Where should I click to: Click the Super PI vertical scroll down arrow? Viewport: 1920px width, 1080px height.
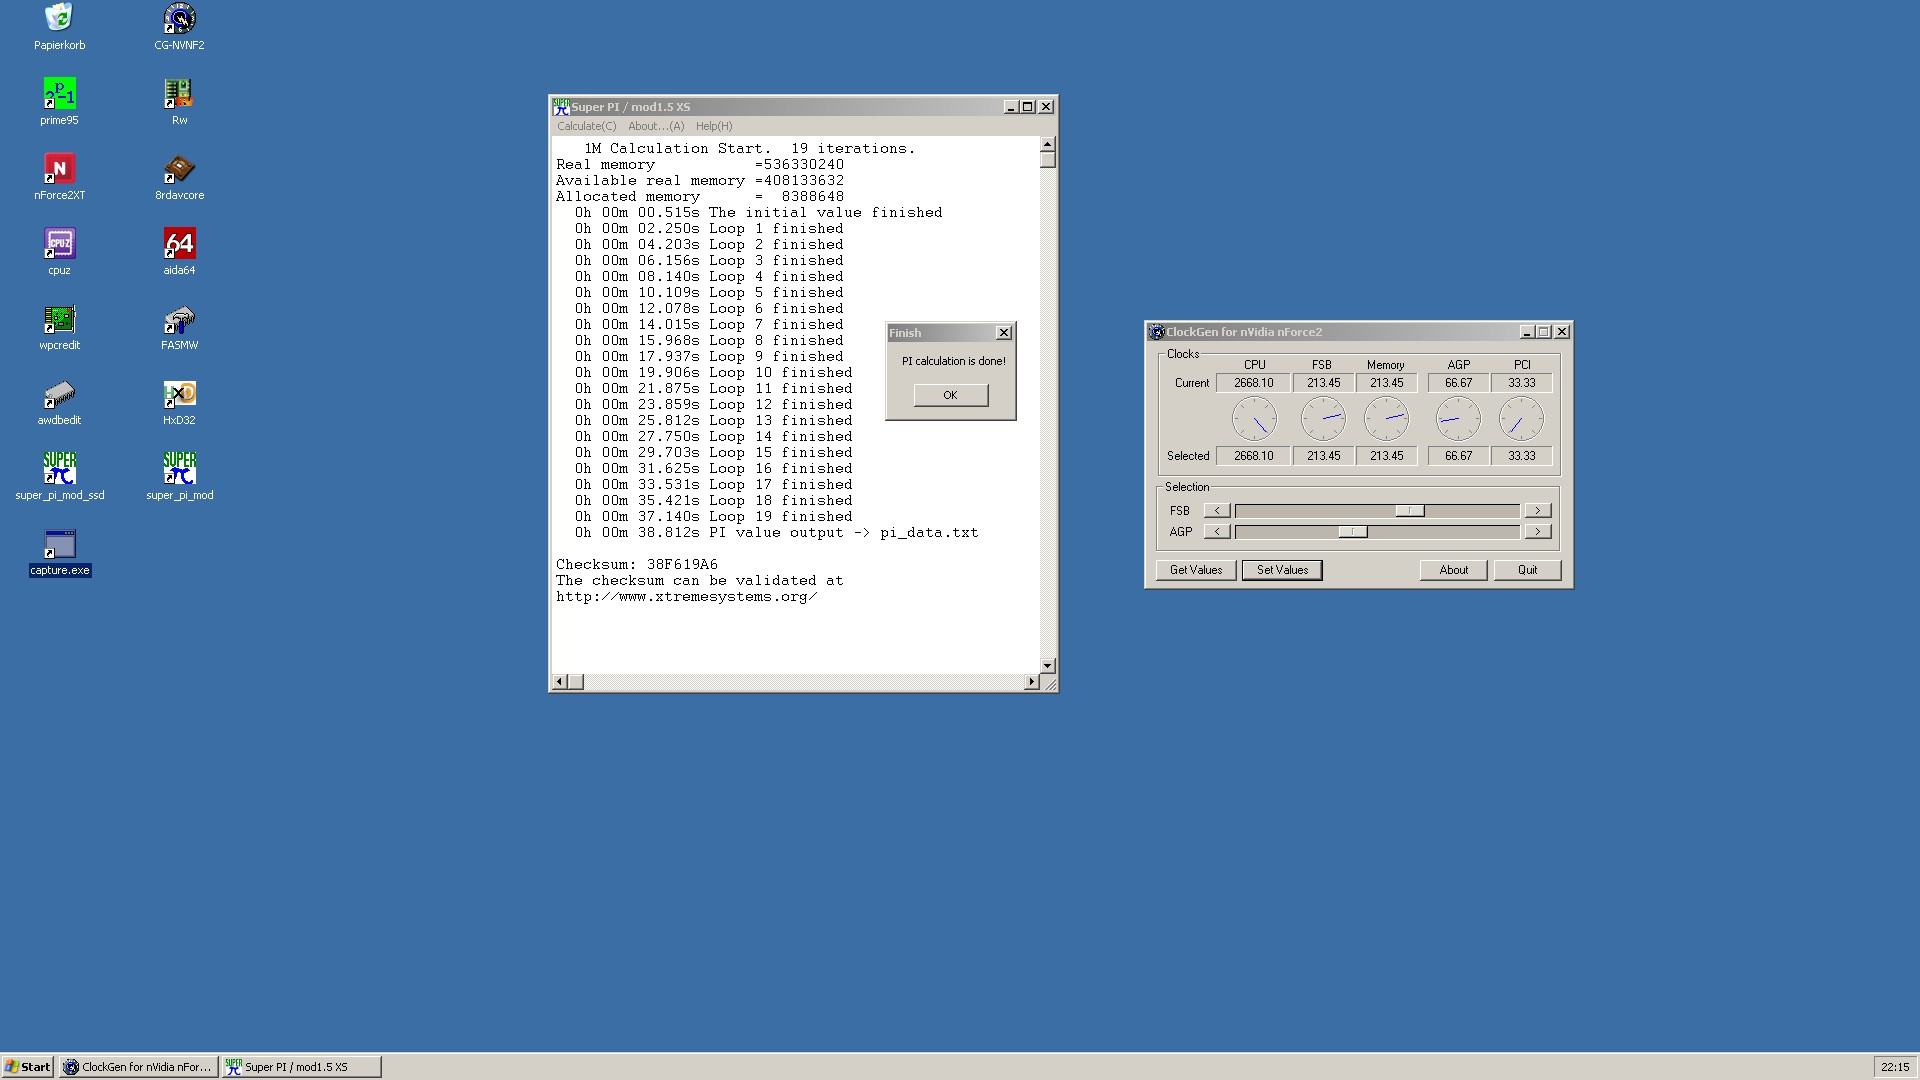pyautogui.click(x=1047, y=666)
